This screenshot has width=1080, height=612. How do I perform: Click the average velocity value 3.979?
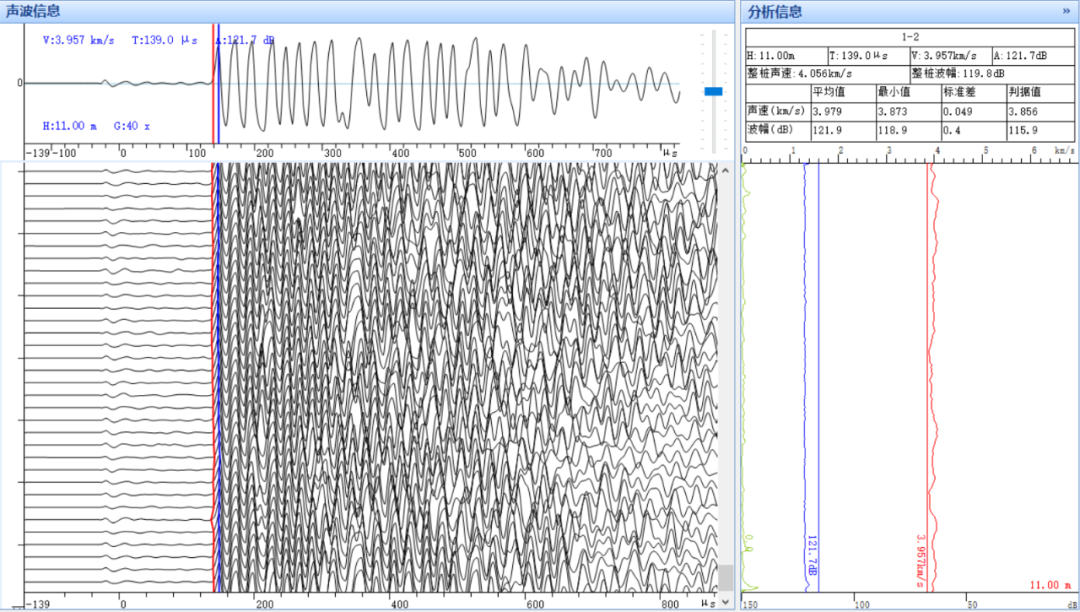tap(844, 111)
